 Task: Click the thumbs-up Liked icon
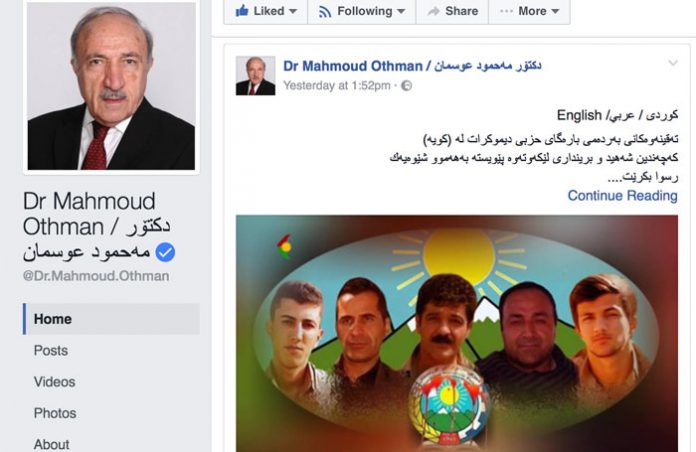[242, 11]
